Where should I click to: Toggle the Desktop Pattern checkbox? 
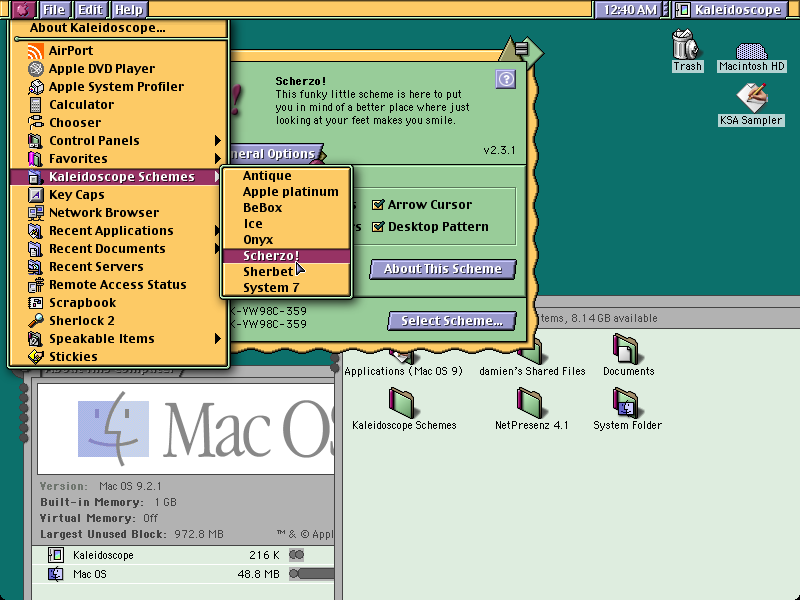point(378,227)
